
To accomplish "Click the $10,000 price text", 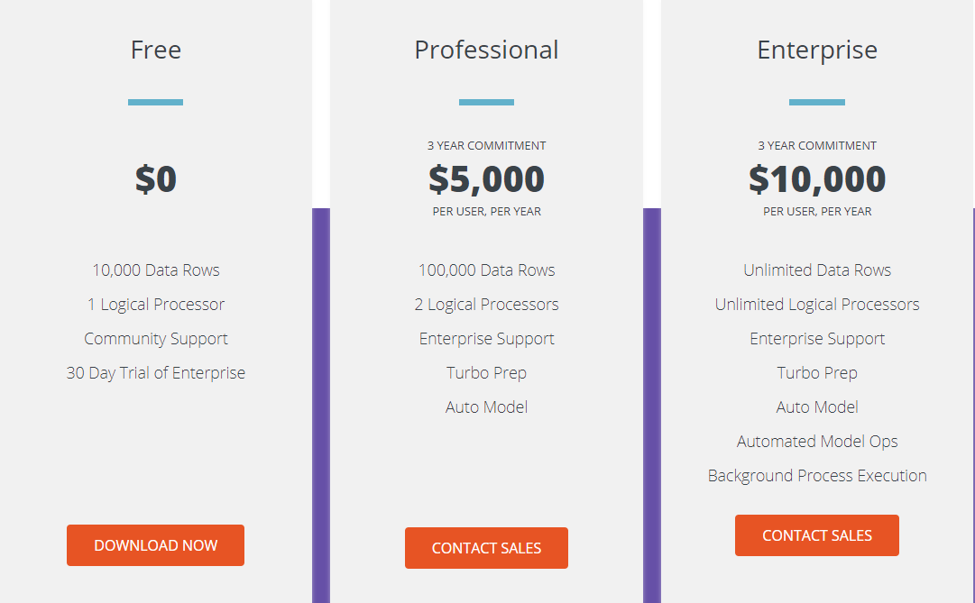I will point(817,179).
